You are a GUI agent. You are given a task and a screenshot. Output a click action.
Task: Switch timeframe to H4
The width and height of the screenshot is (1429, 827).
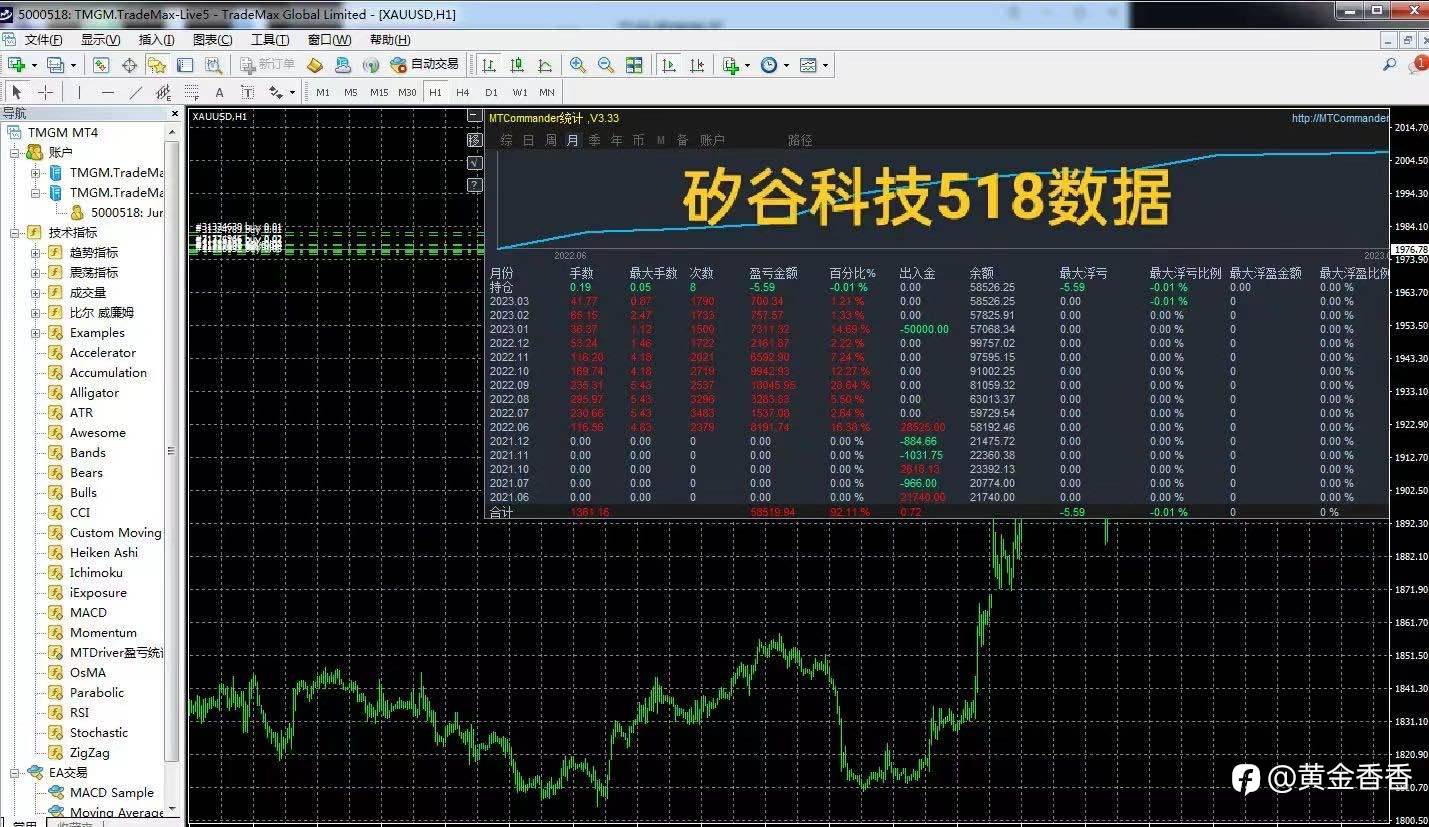(x=462, y=92)
